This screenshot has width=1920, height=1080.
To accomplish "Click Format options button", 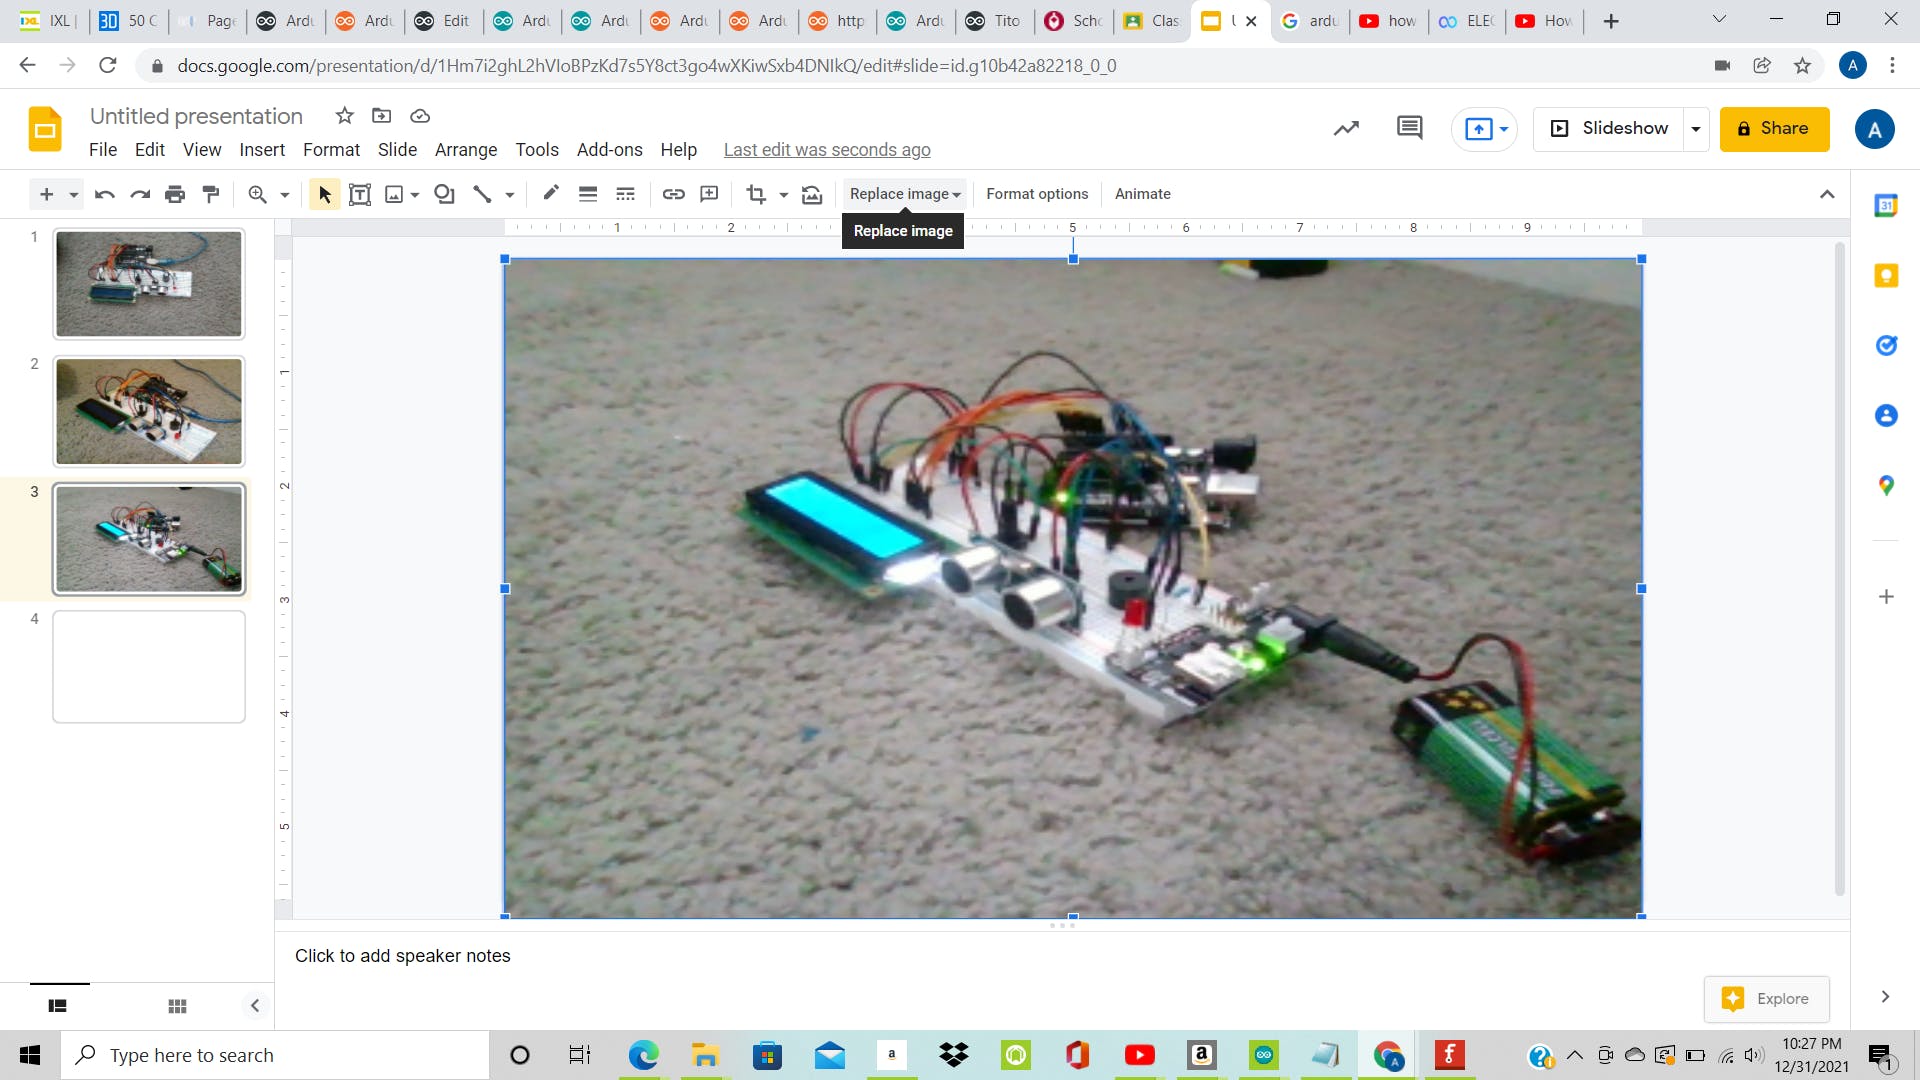I will pos(1037,194).
